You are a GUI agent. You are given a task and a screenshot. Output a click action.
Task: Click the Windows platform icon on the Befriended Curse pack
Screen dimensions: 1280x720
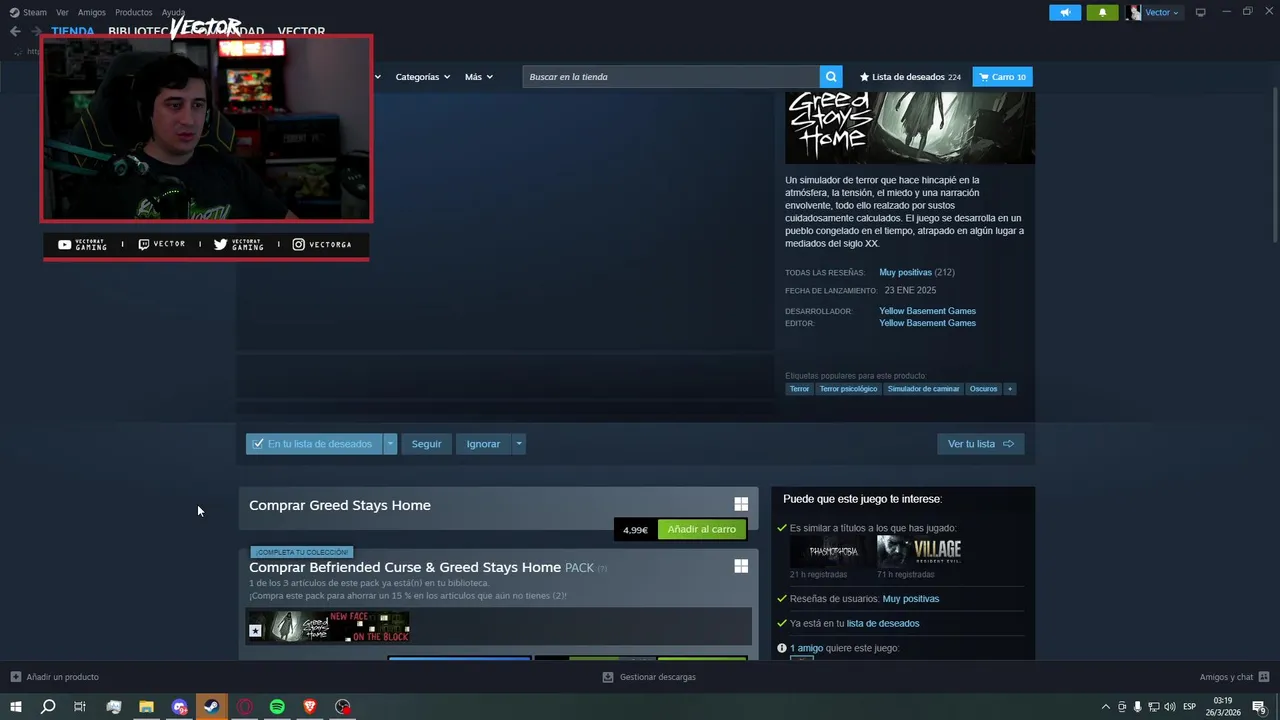pyautogui.click(x=741, y=566)
